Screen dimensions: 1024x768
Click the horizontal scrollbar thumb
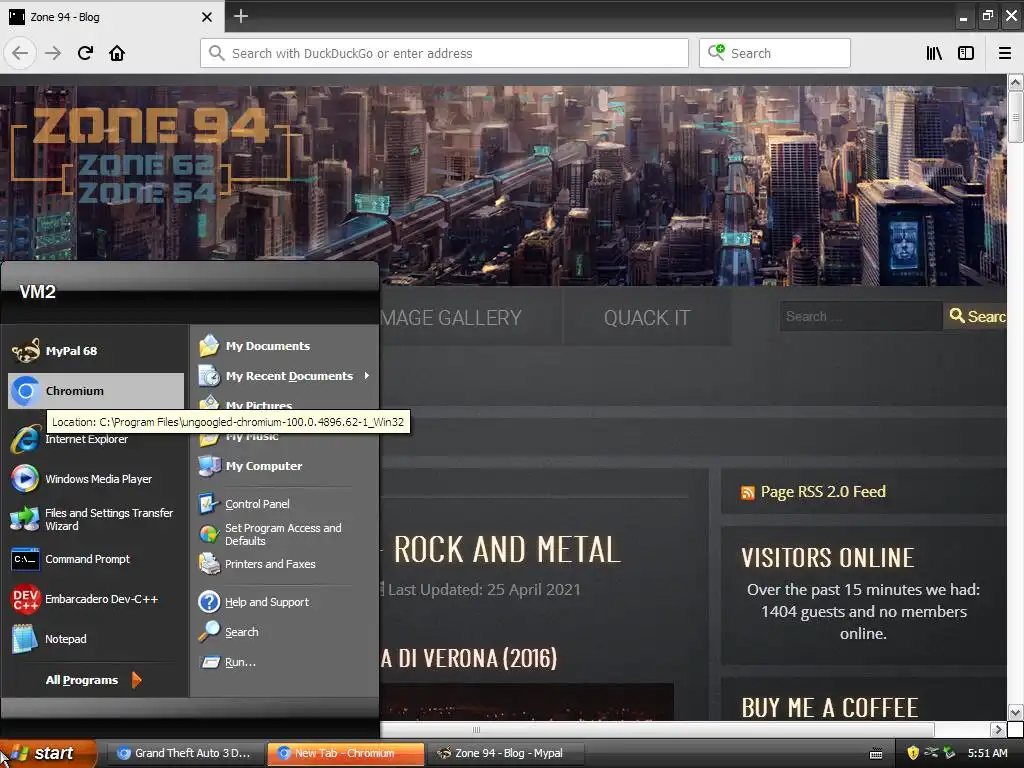click(656, 729)
